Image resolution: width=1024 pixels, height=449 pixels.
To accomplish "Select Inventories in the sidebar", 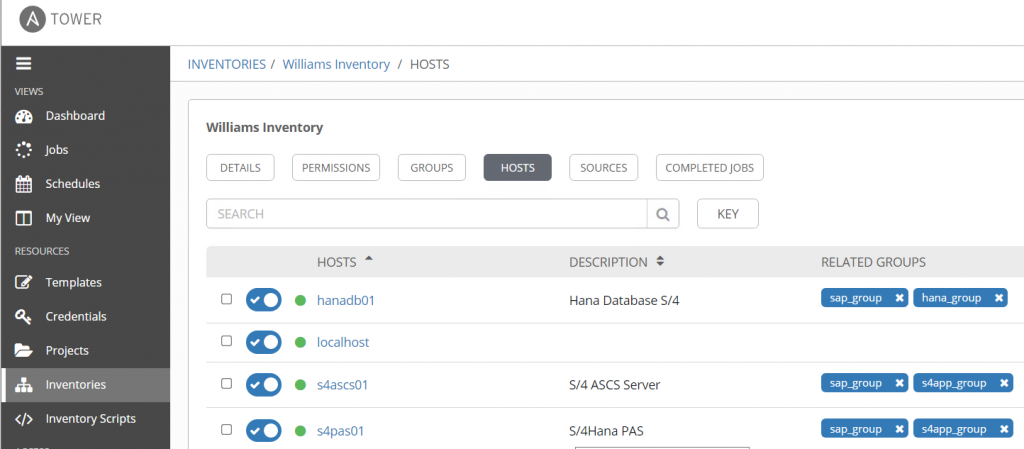I will pos(85,384).
